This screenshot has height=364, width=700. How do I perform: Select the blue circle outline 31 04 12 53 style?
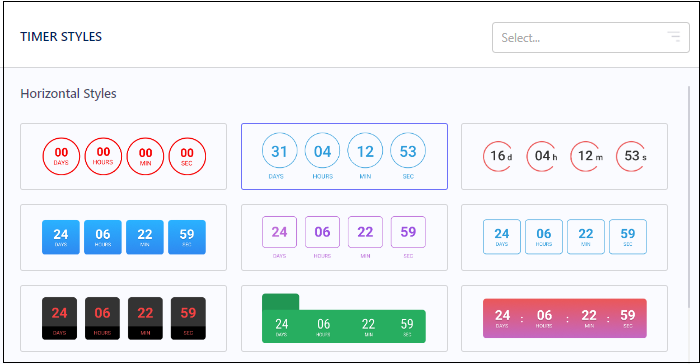(344, 156)
